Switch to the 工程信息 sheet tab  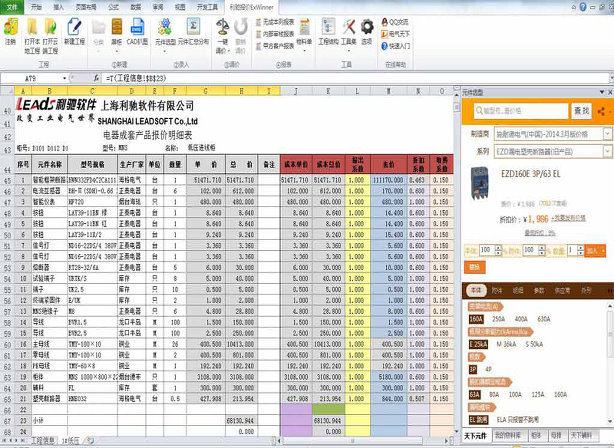[40, 440]
